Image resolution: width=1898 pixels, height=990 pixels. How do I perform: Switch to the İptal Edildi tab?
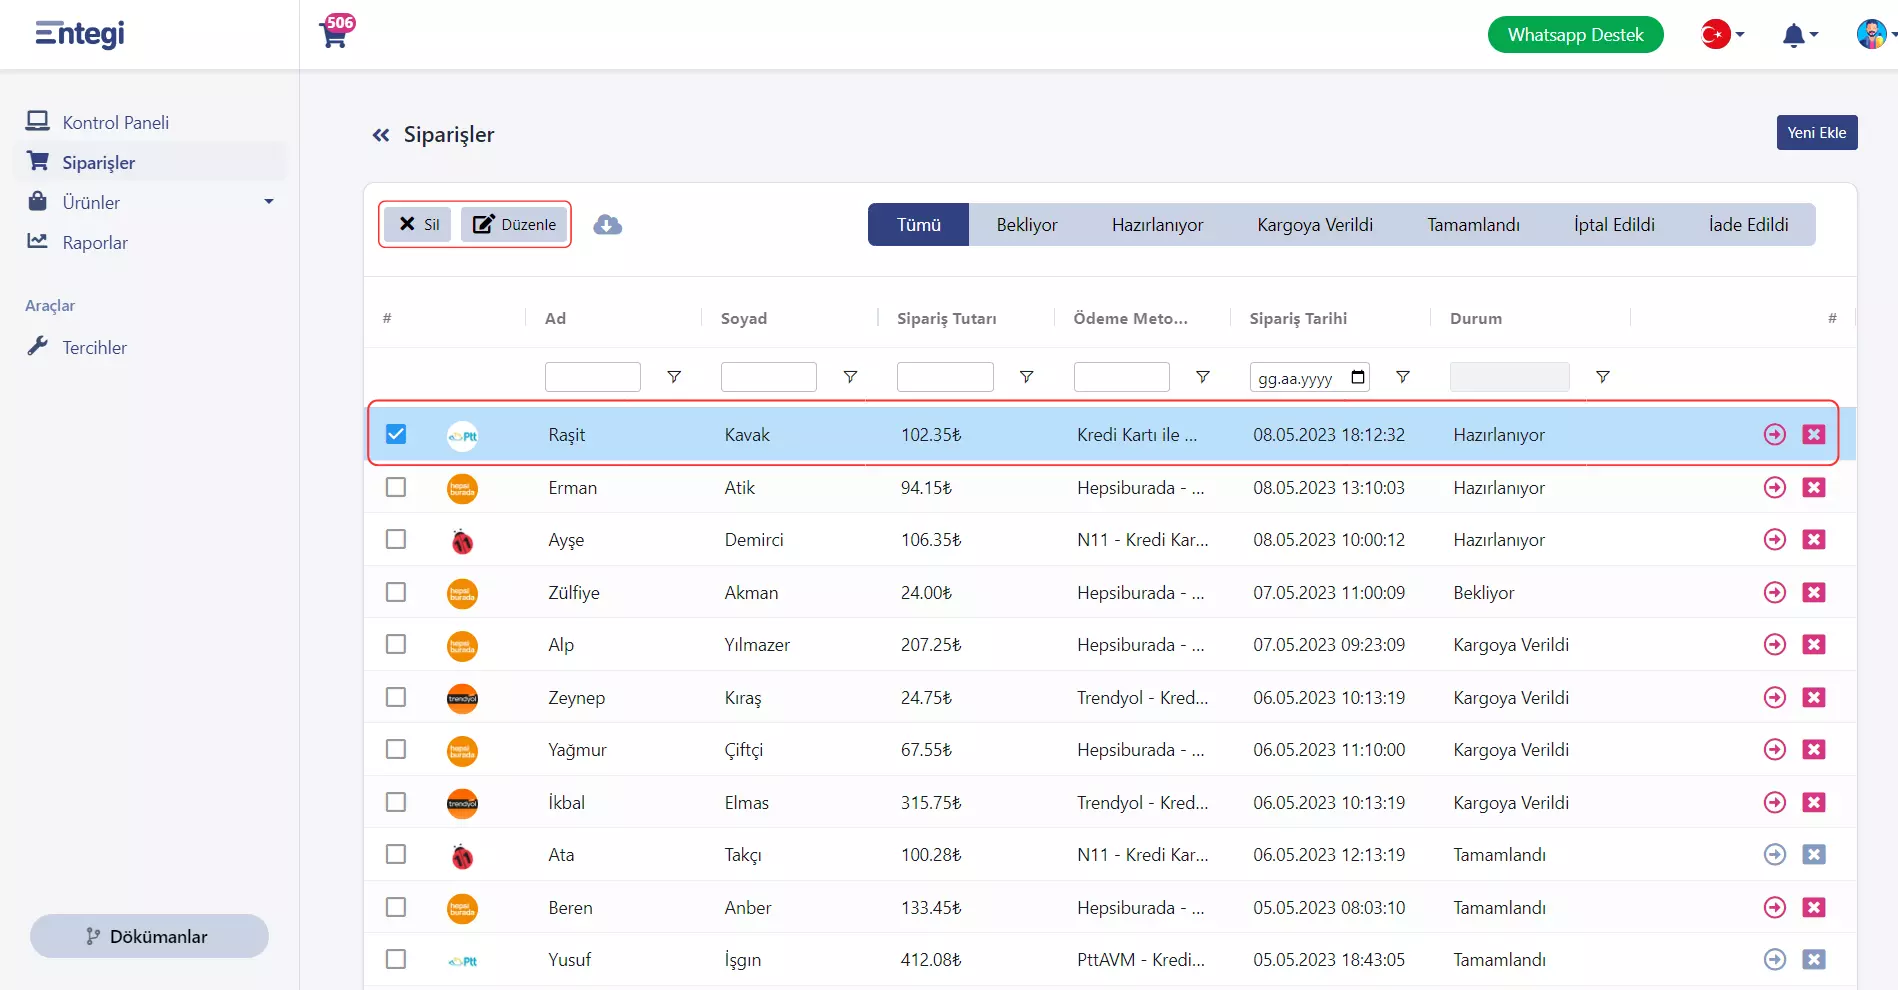coord(1614,225)
